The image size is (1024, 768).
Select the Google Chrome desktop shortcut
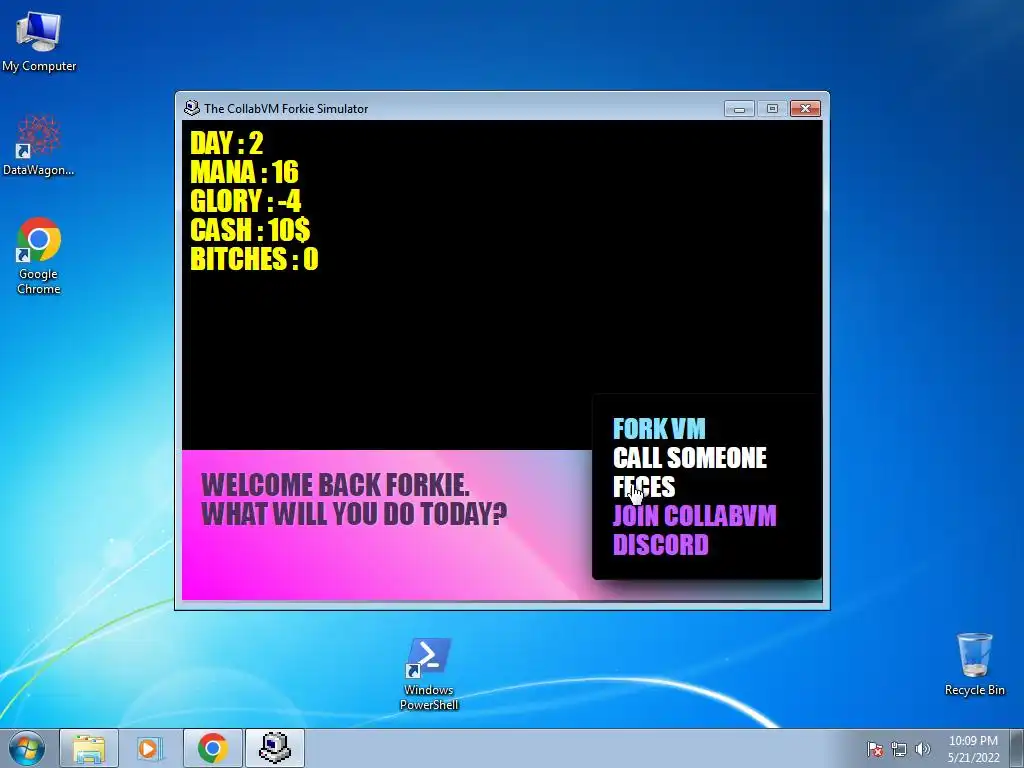pos(39,255)
